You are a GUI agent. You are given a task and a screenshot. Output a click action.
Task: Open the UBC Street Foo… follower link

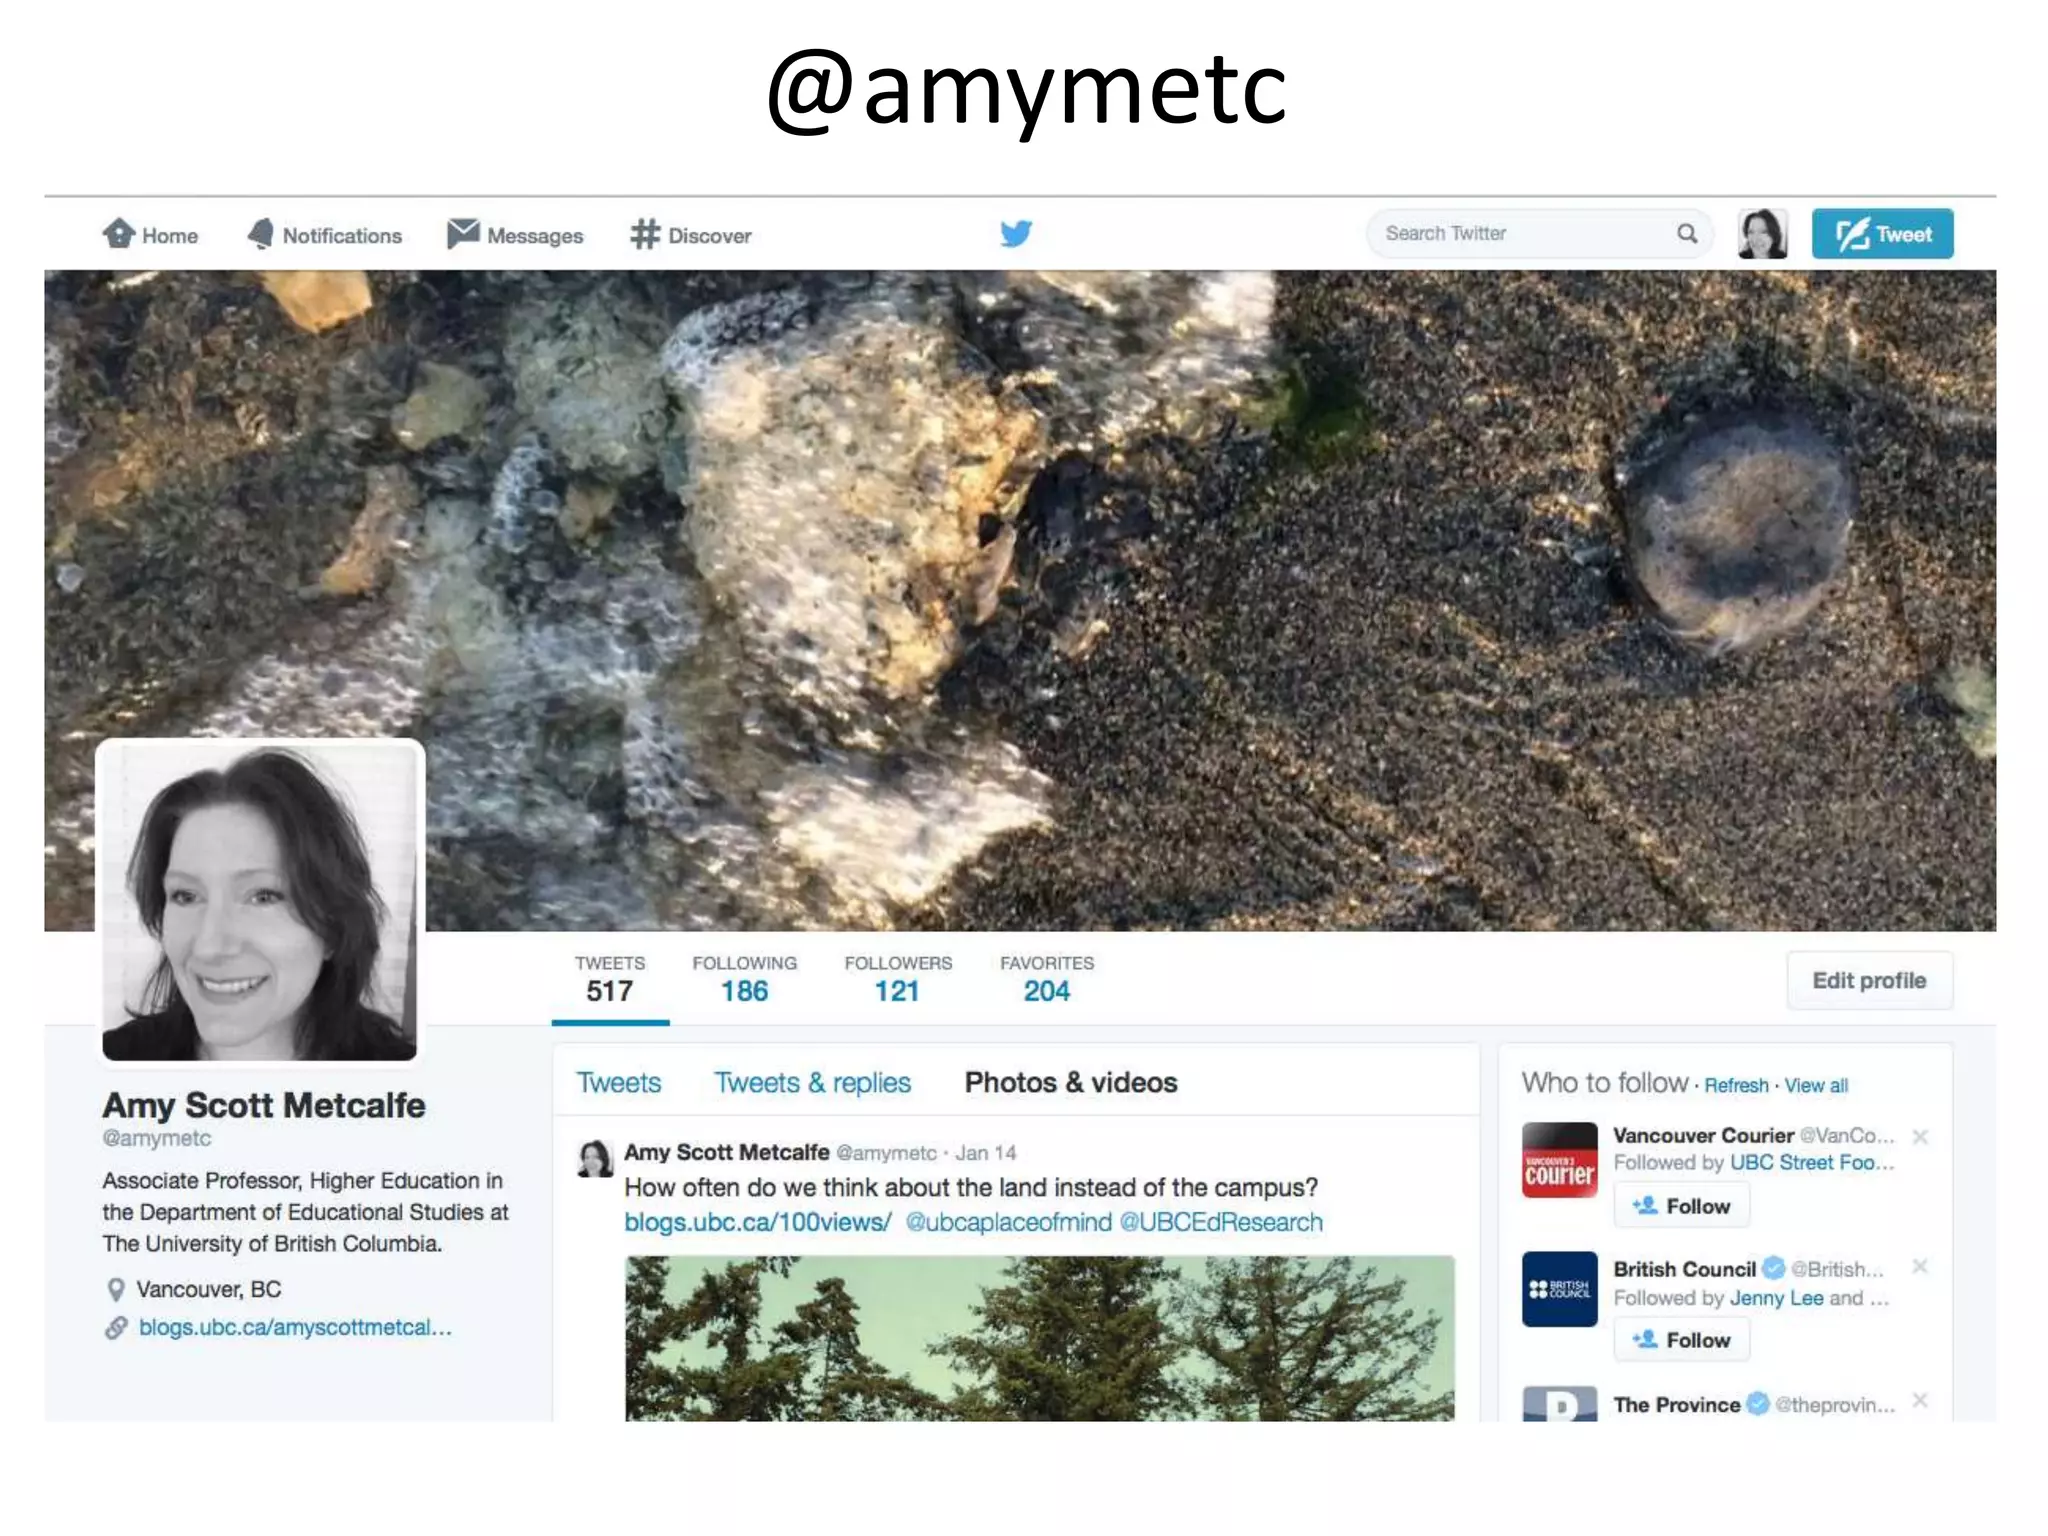(1812, 1163)
